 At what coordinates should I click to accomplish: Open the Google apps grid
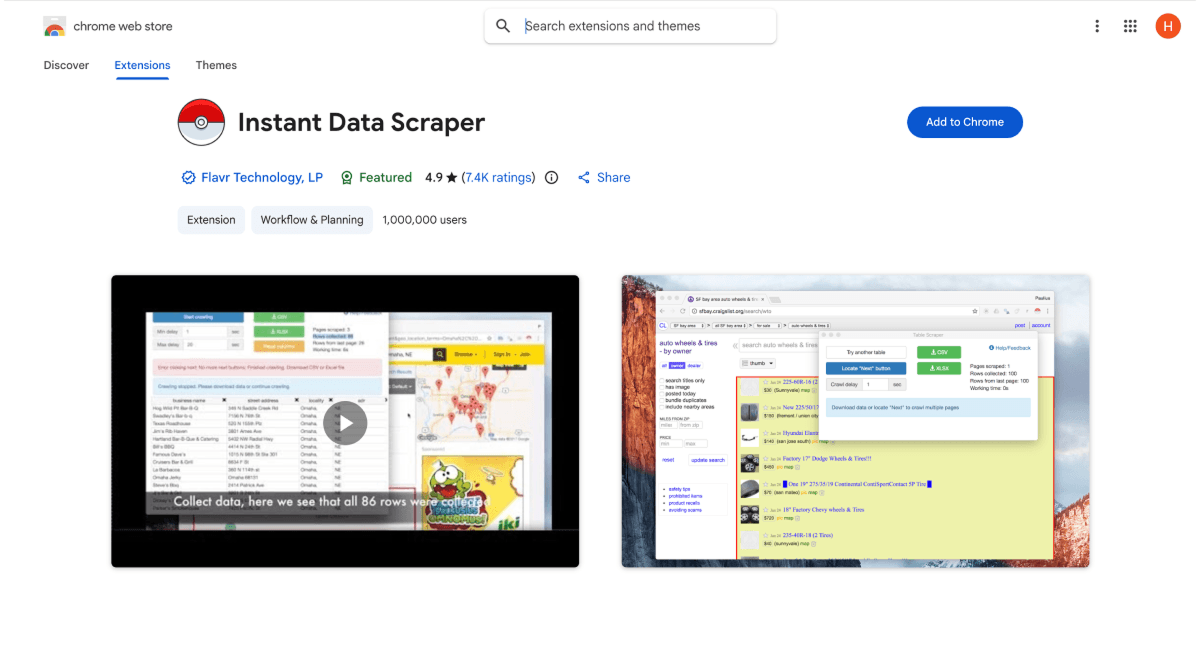pos(1130,26)
